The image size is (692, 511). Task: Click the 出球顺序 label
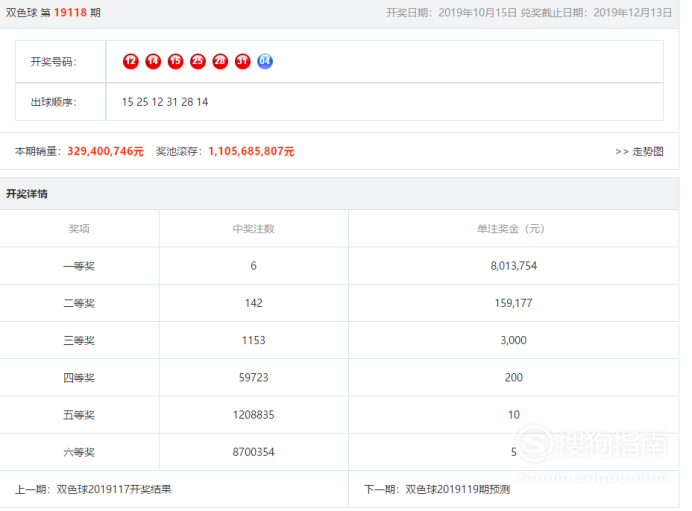(x=53, y=102)
